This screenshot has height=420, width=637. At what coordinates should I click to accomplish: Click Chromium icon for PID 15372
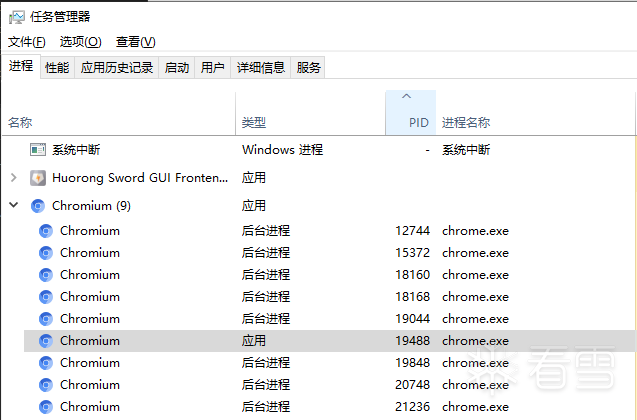[46, 253]
